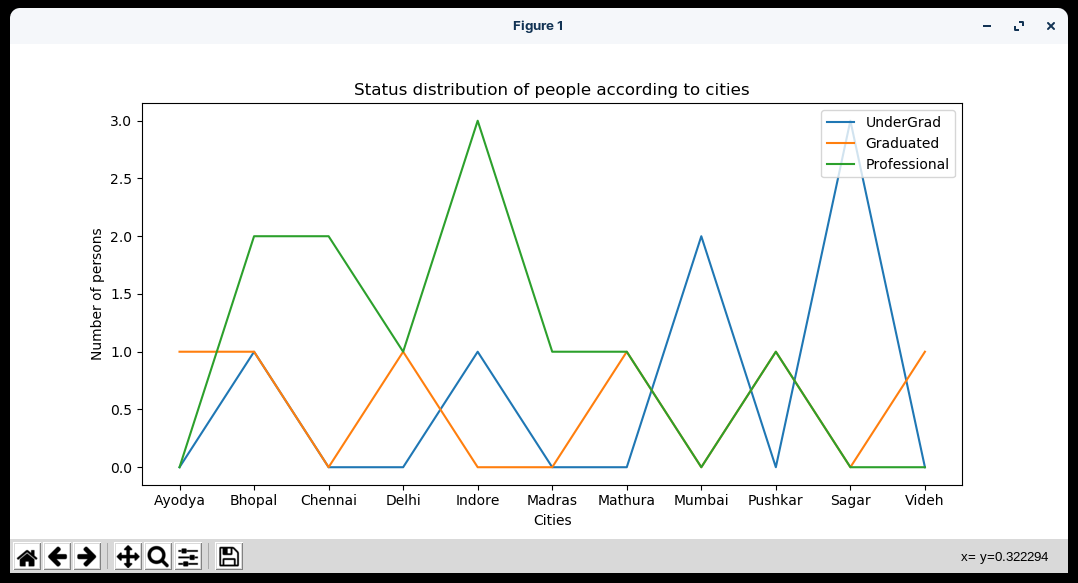Minimize the Figure 1 window

[987, 26]
